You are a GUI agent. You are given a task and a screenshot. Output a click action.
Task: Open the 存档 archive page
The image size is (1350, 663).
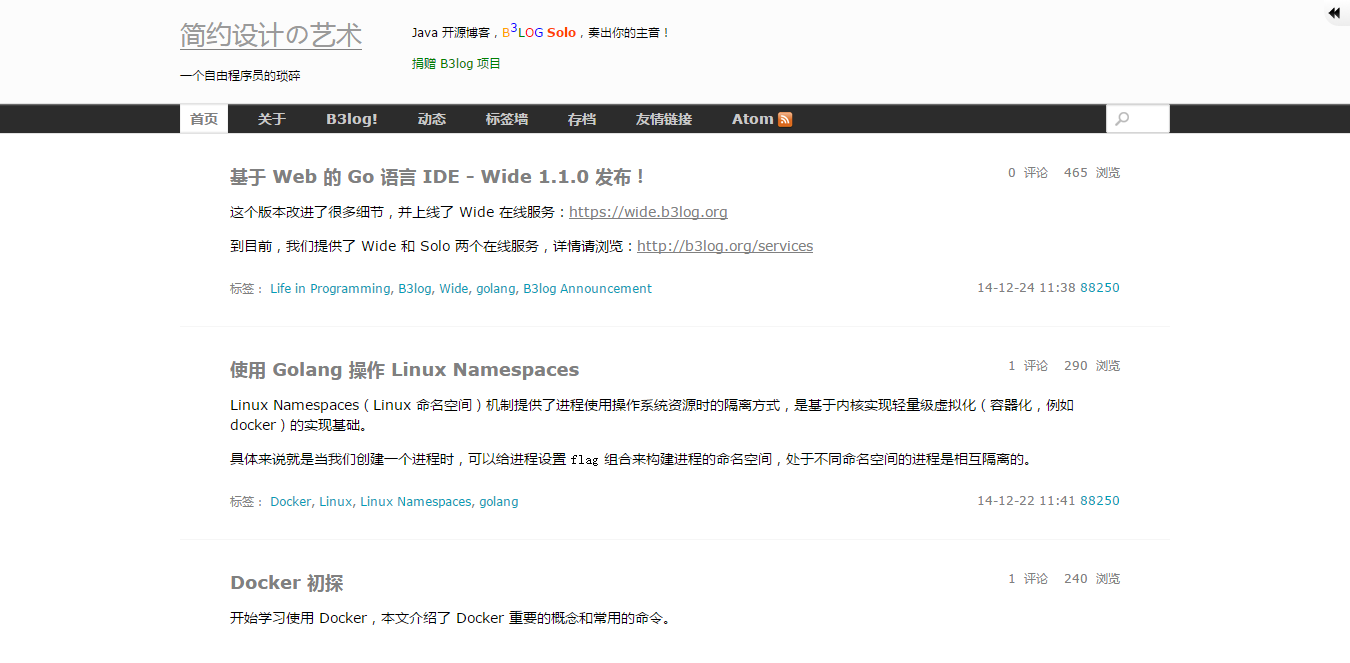click(x=581, y=119)
